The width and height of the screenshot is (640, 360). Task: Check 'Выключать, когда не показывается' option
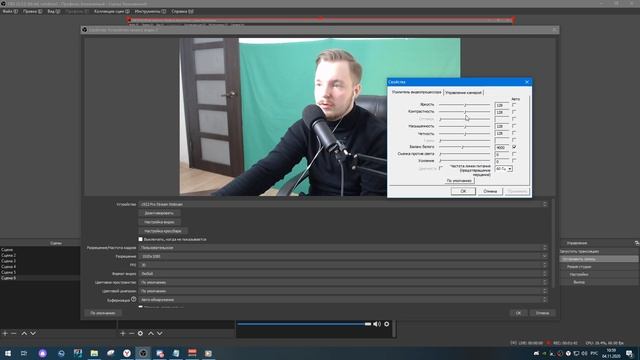pos(140,239)
